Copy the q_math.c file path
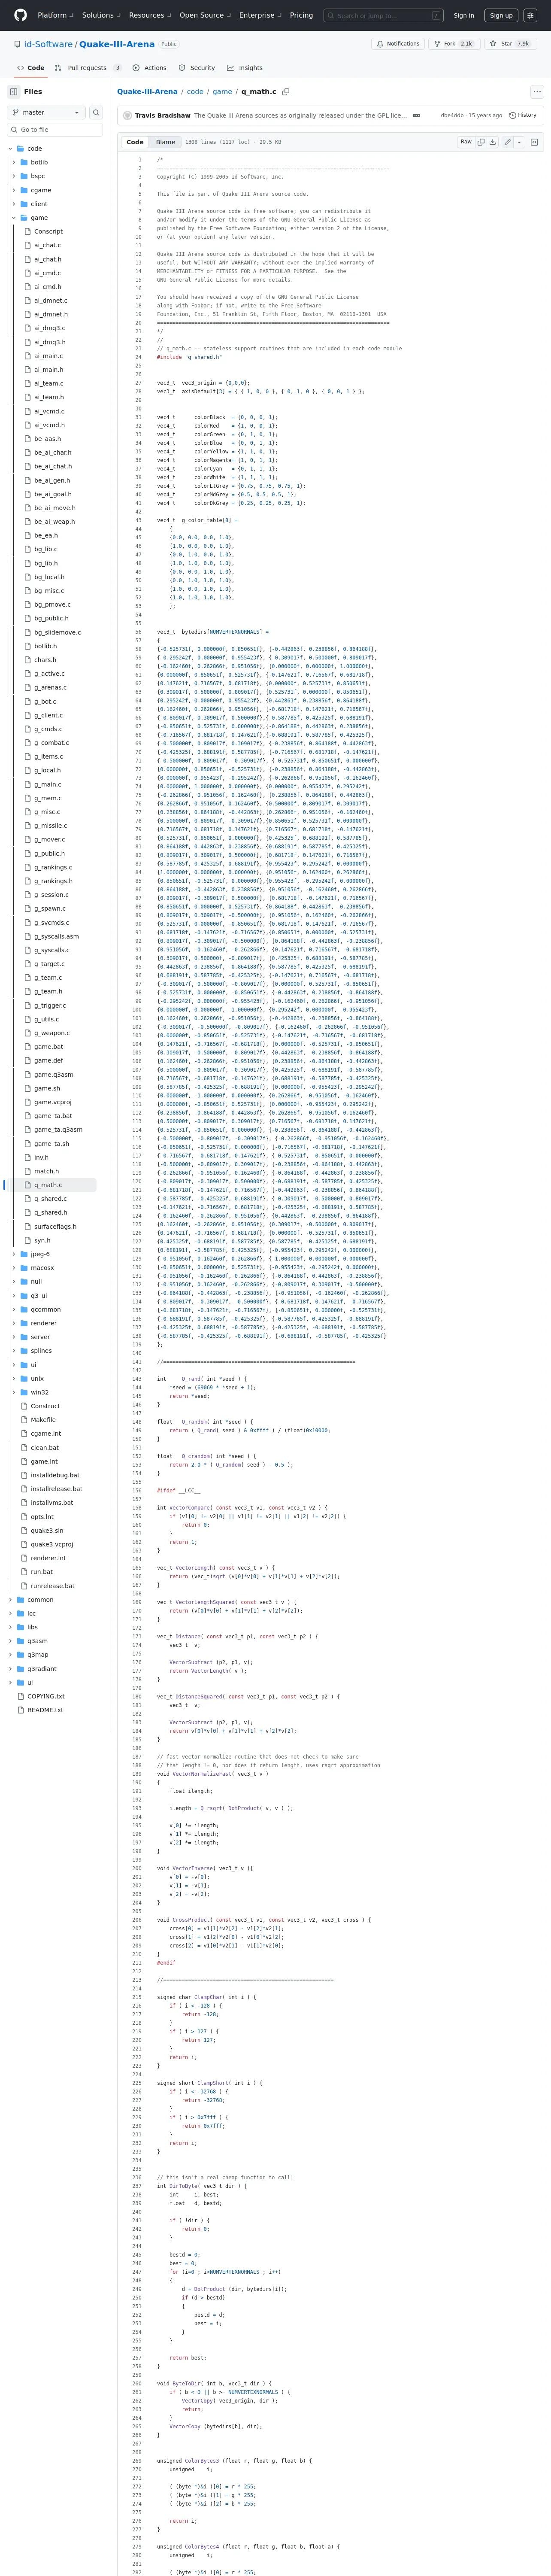Image resolution: width=551 pixels, height=2576 pixels. pyautogui.click(x=286, y=91)
